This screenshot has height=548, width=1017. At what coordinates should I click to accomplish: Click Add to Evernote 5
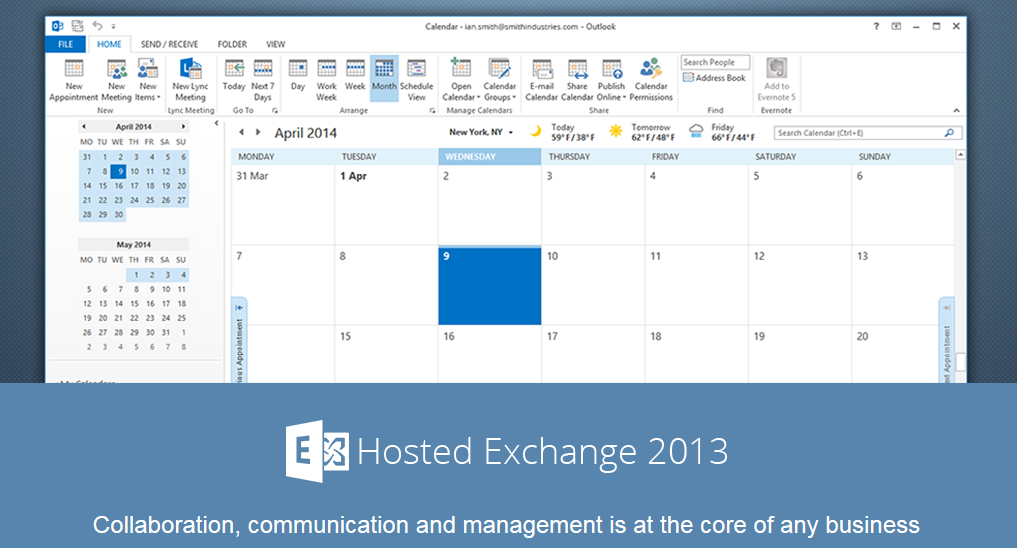point(776,80)
